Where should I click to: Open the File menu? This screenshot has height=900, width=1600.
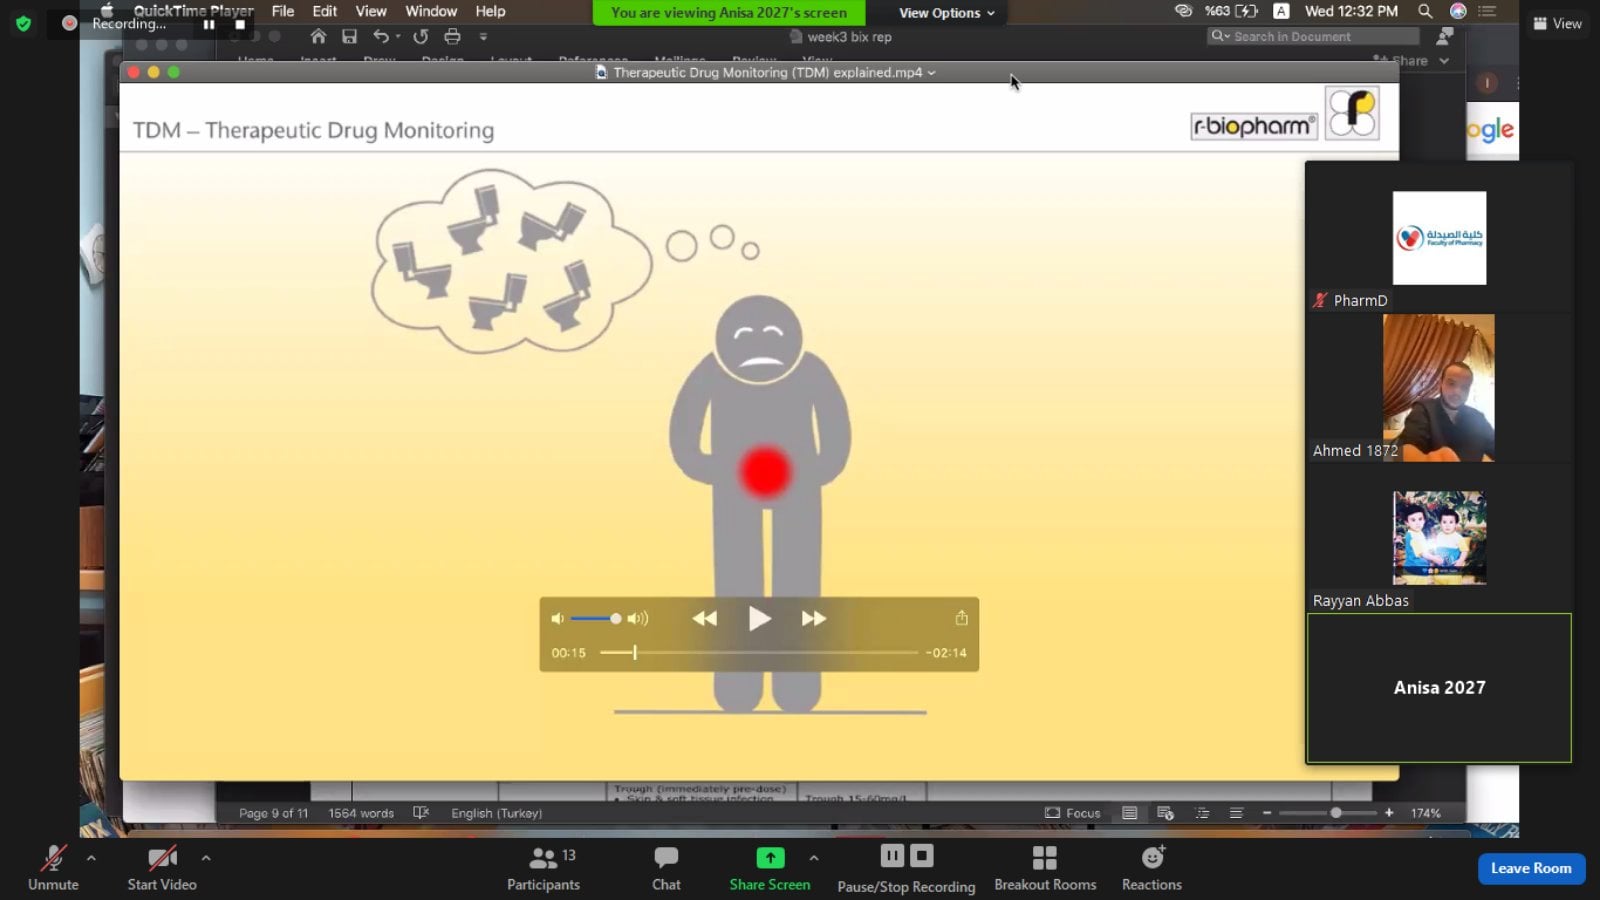283,11
